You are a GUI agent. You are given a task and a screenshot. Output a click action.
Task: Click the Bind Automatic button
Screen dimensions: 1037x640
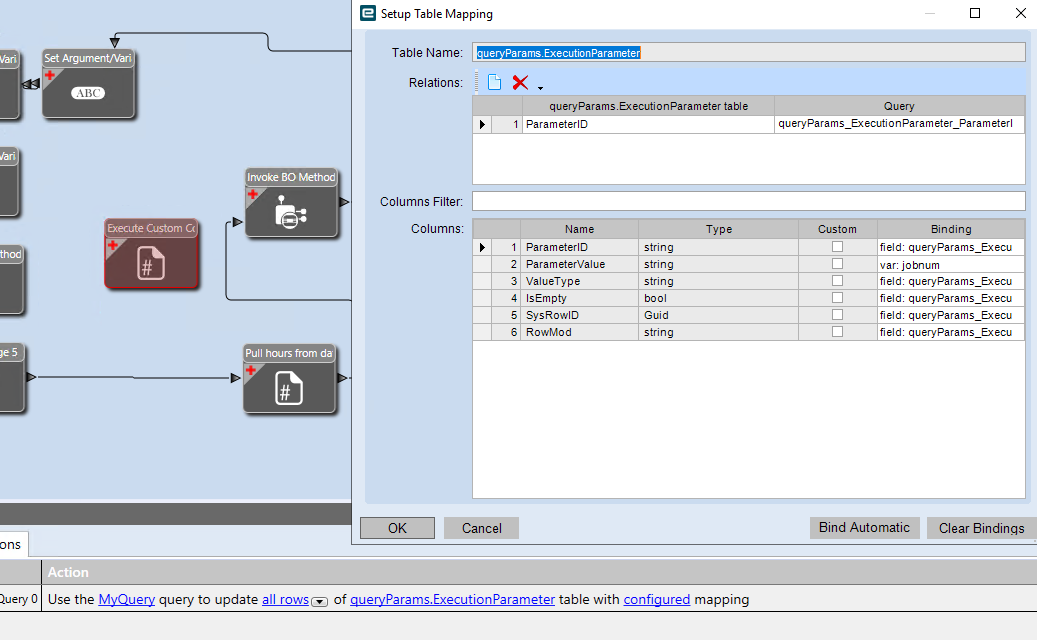point(864,528)
